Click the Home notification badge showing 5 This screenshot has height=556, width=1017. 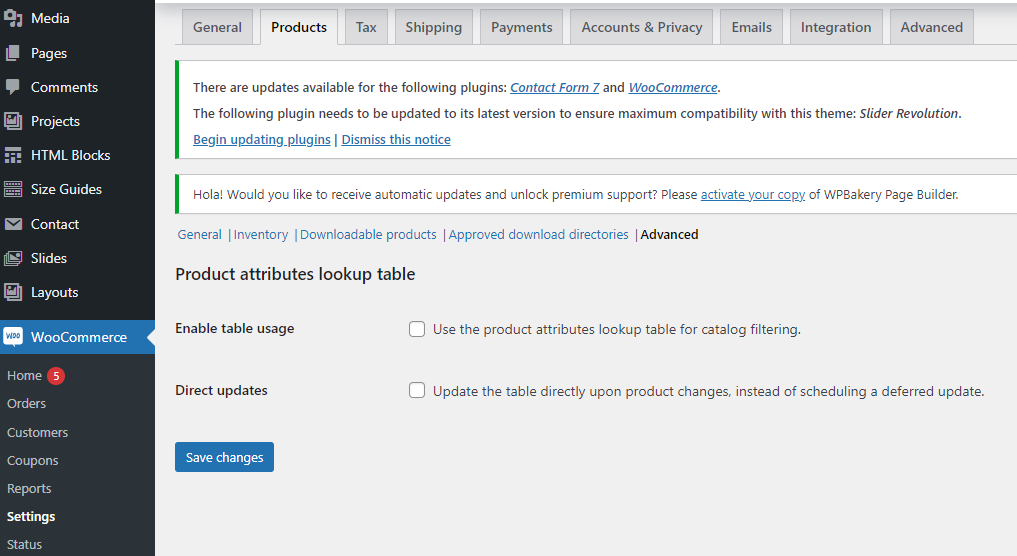pyautogui.click(x=56, y=376)
